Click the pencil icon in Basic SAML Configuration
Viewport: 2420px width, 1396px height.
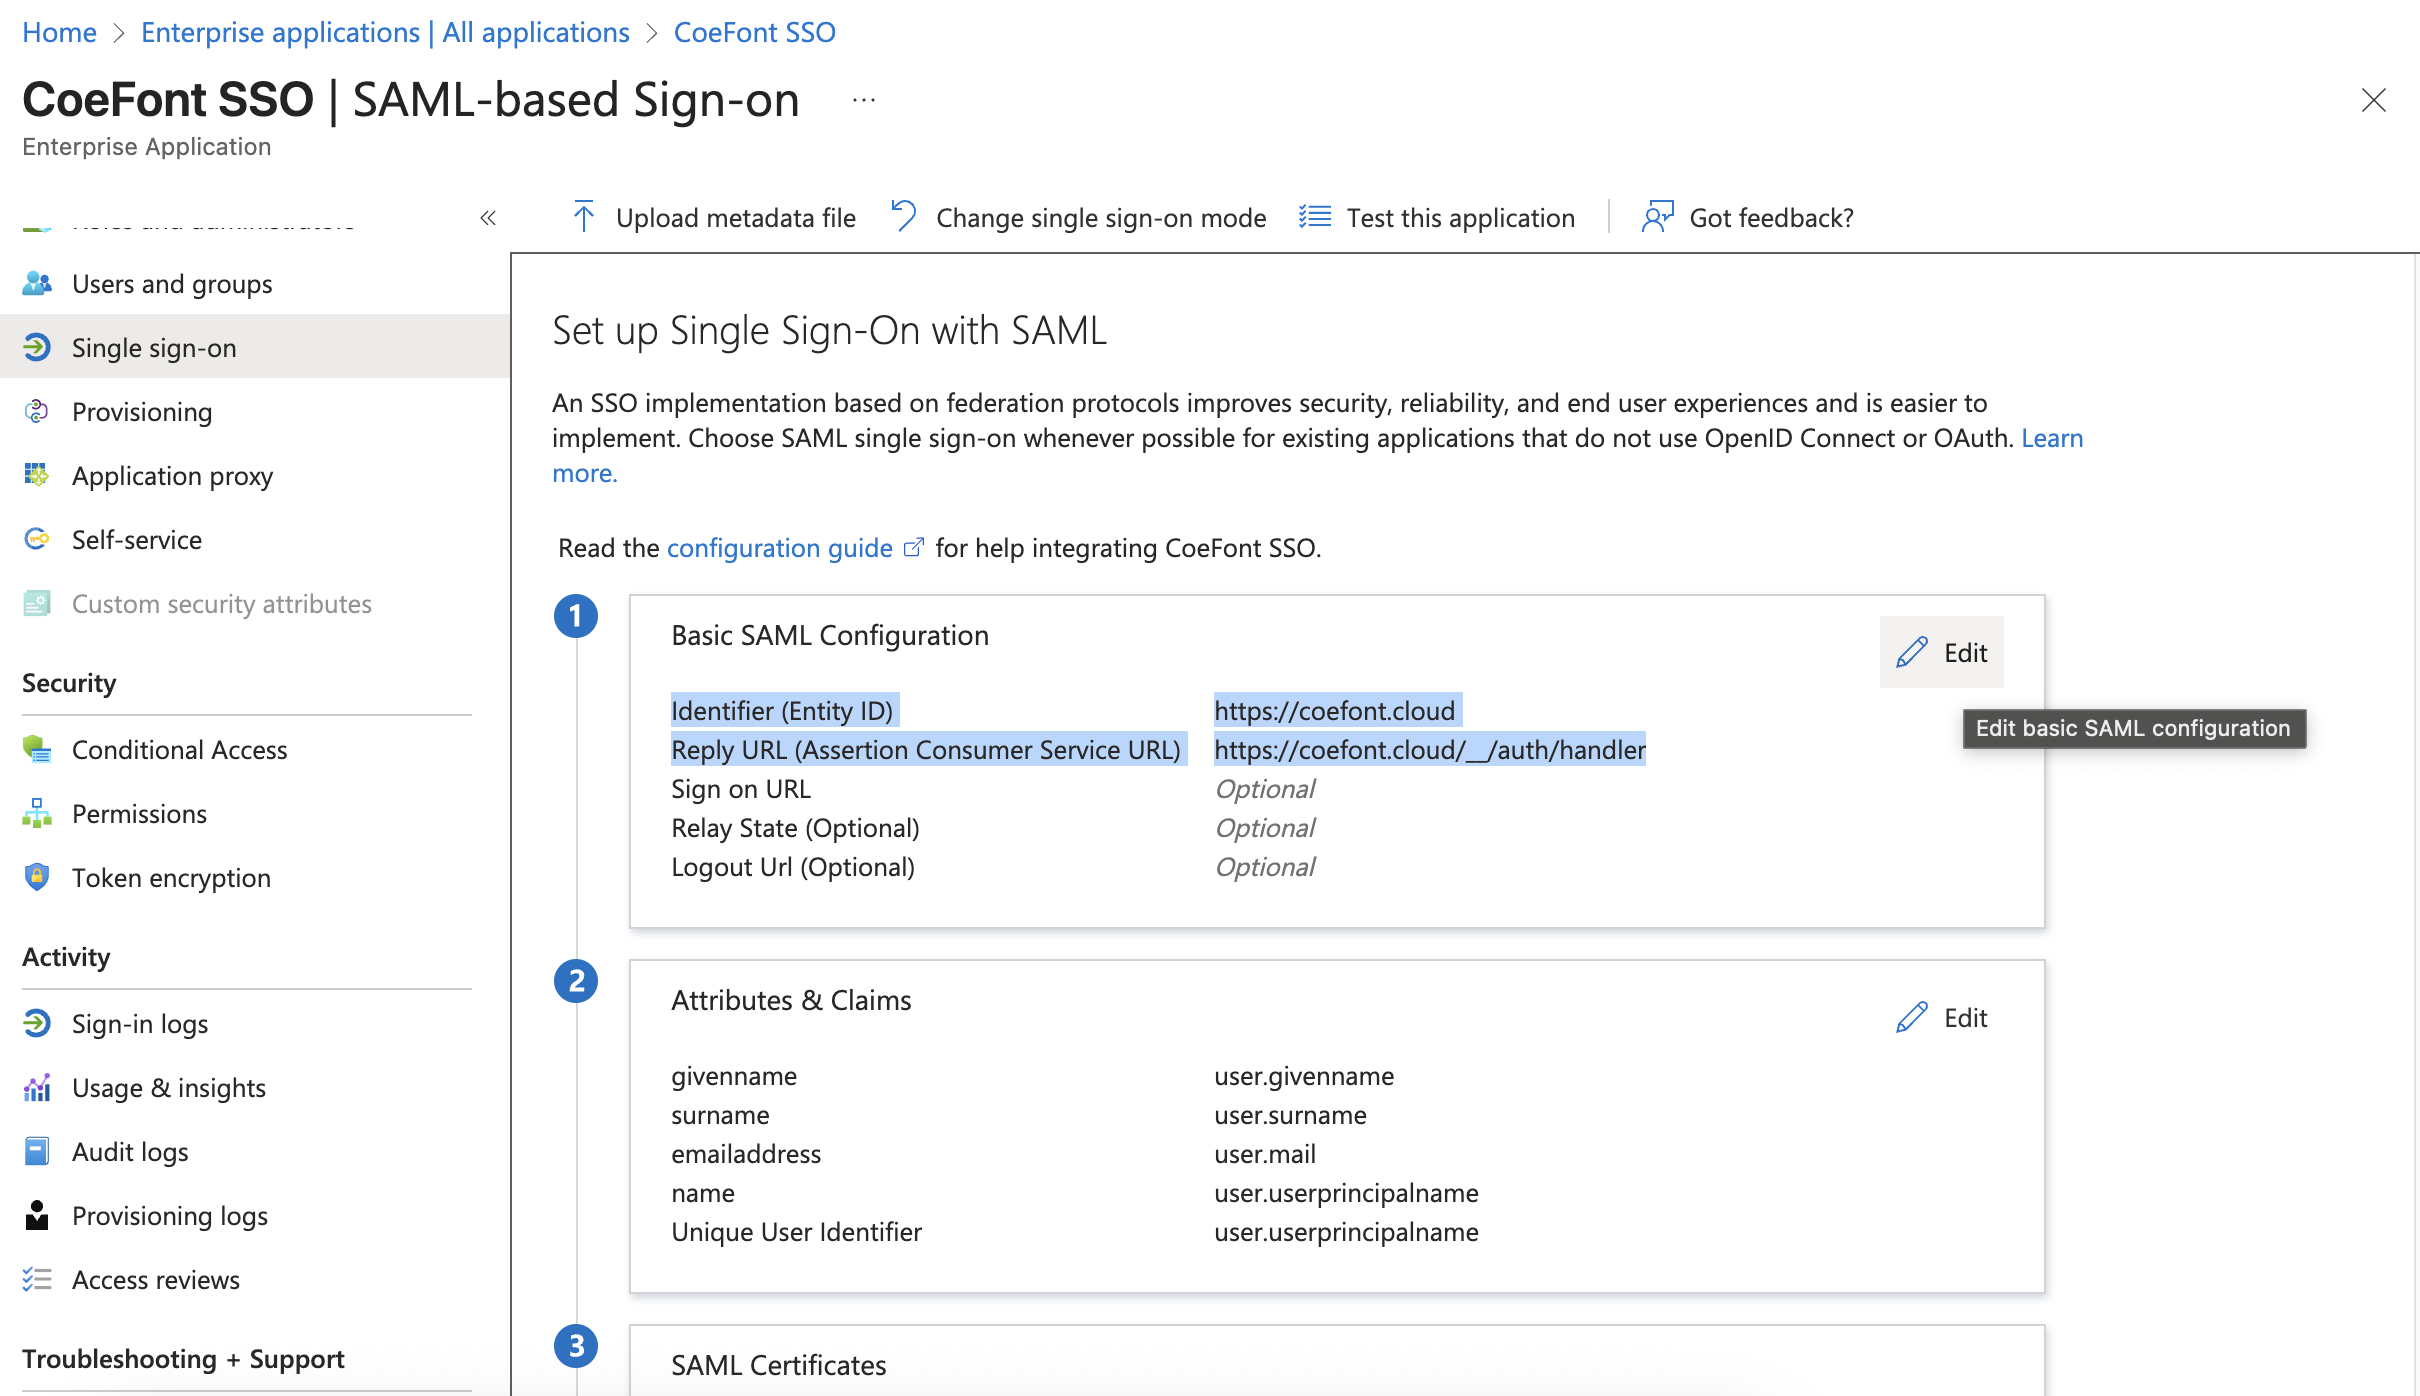pos(1912,653)
